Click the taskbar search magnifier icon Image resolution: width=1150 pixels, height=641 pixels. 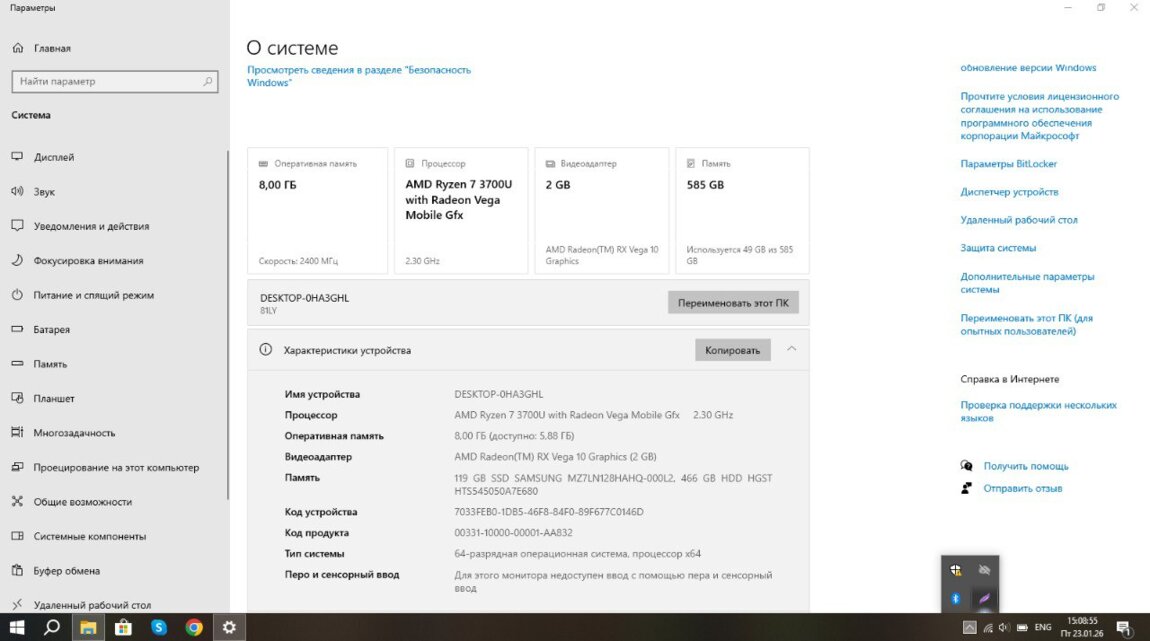click(52, 627)
